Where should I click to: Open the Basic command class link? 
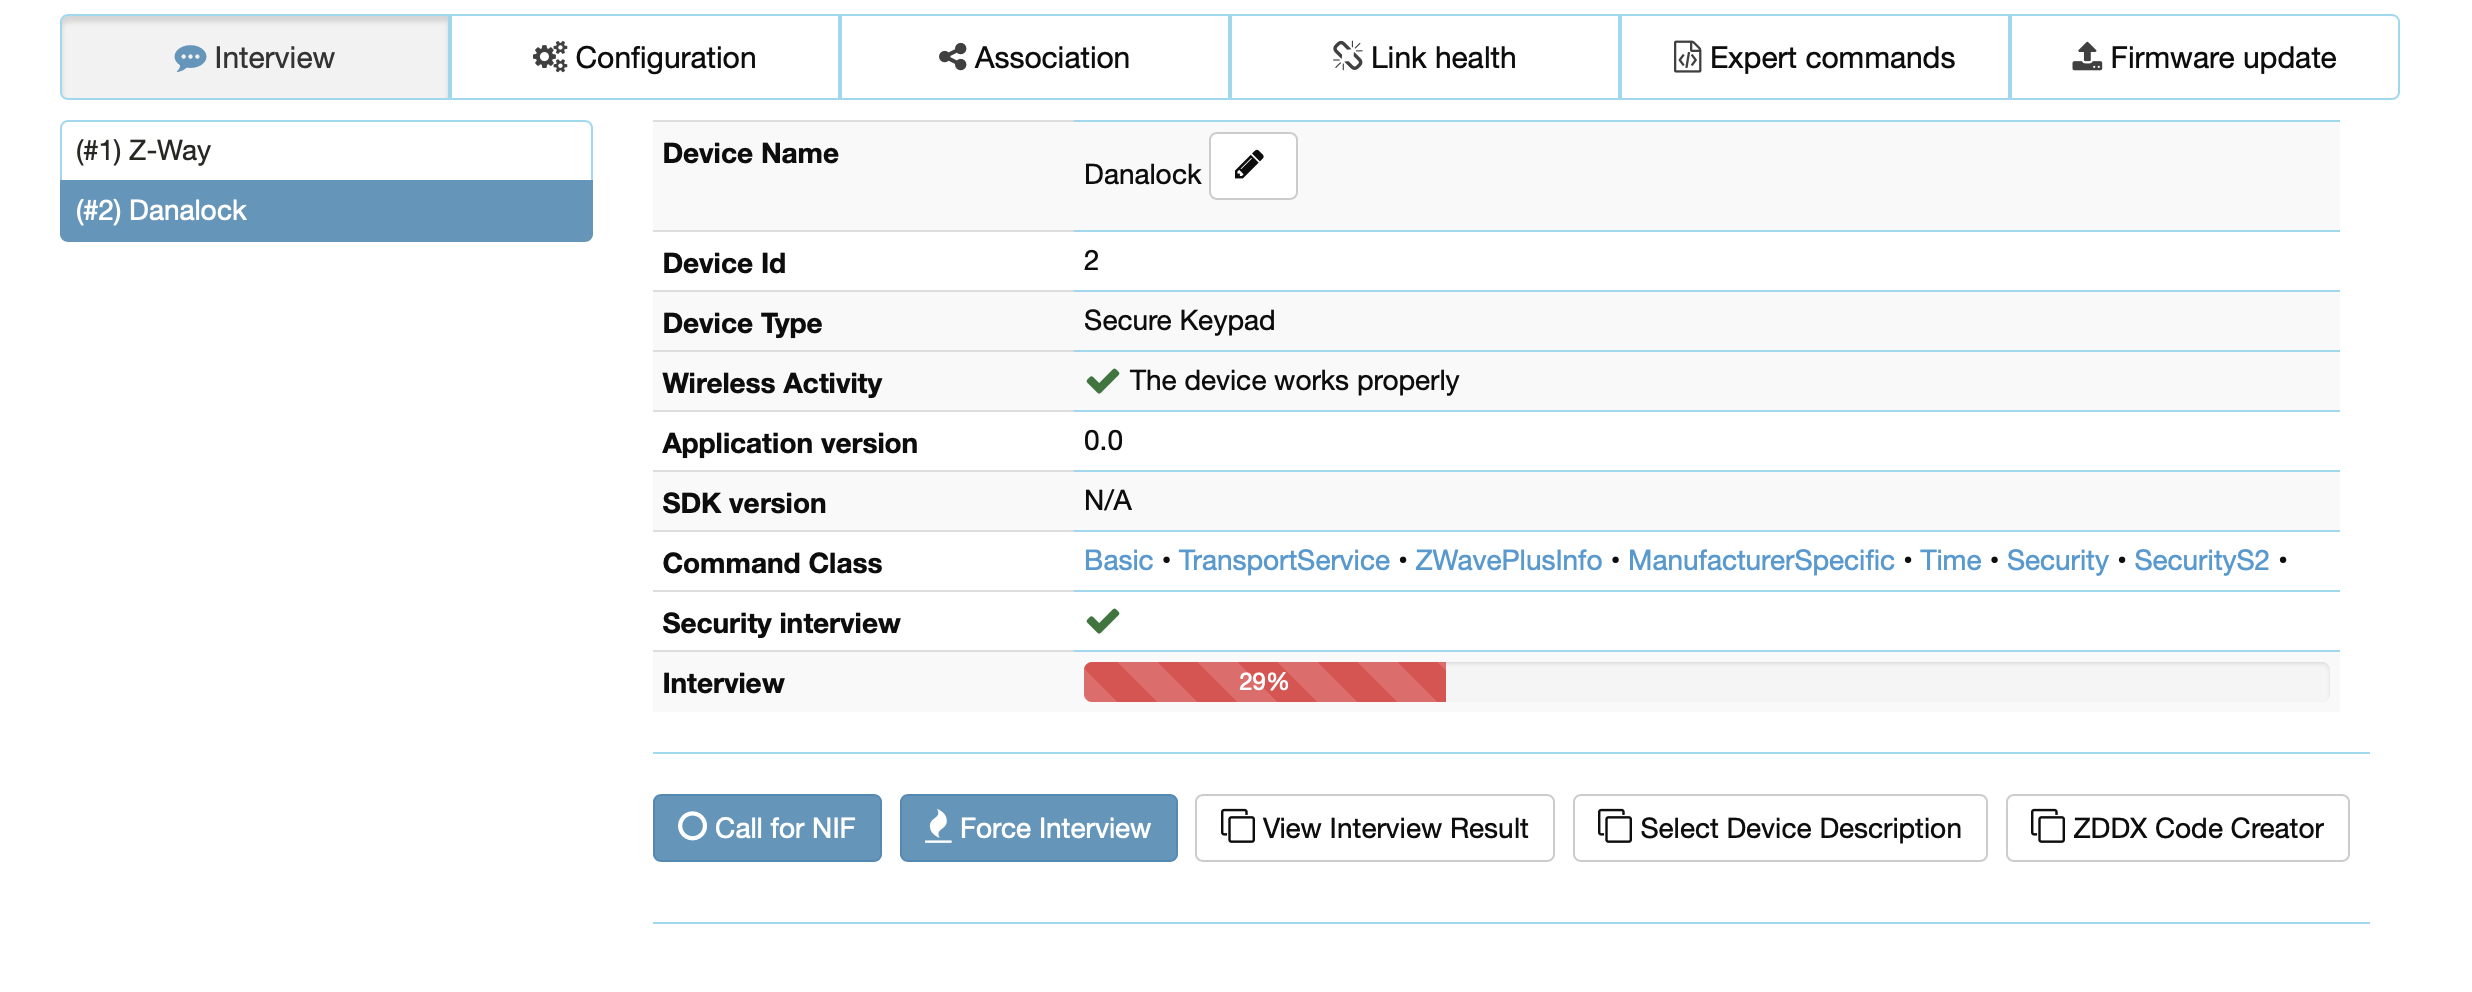click(1118, 561)
